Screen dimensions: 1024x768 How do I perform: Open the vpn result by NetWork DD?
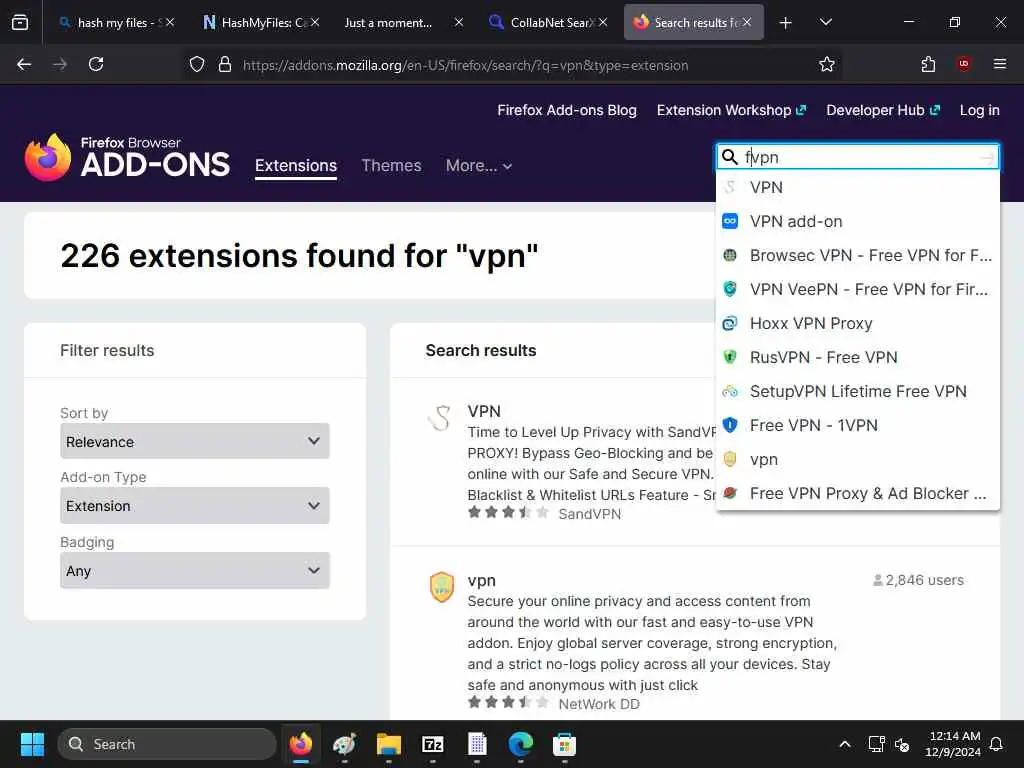click(481, 581)
